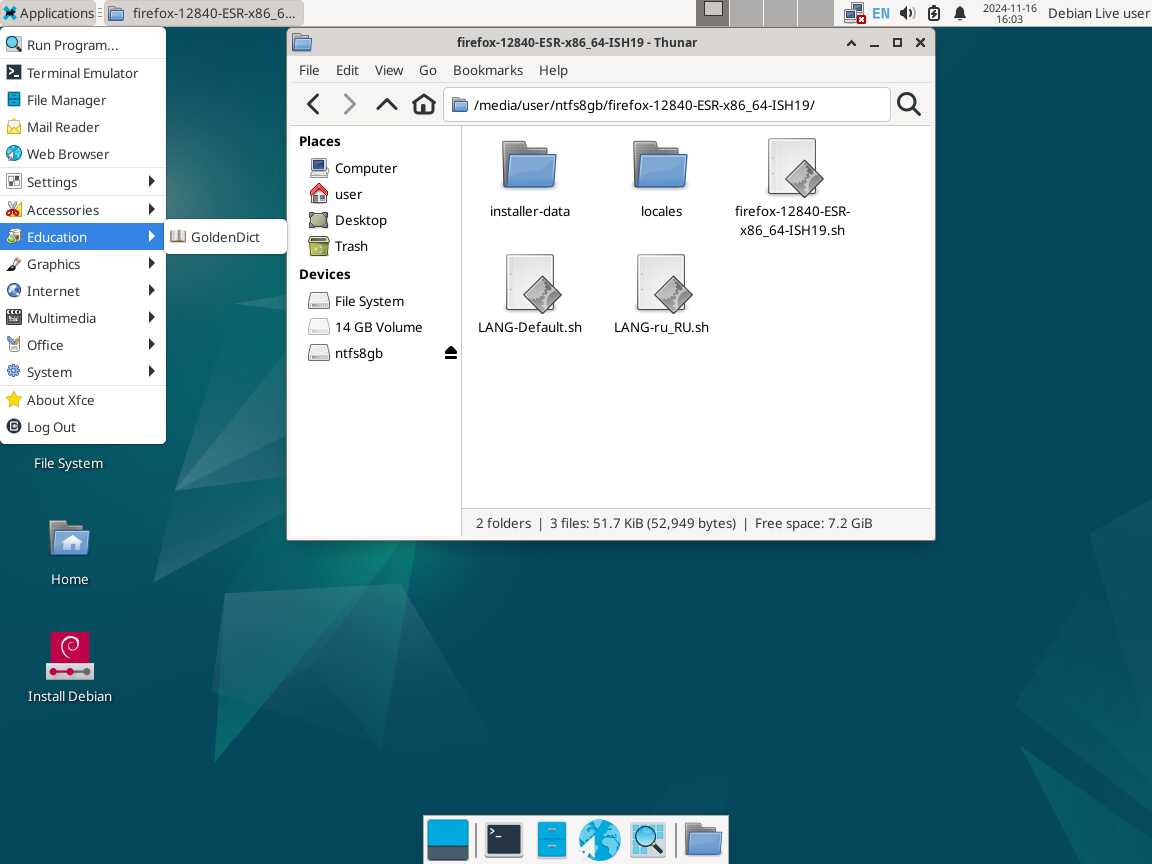
Task: Expand the Multimedia submenu
Action: (x=82, y=318)
